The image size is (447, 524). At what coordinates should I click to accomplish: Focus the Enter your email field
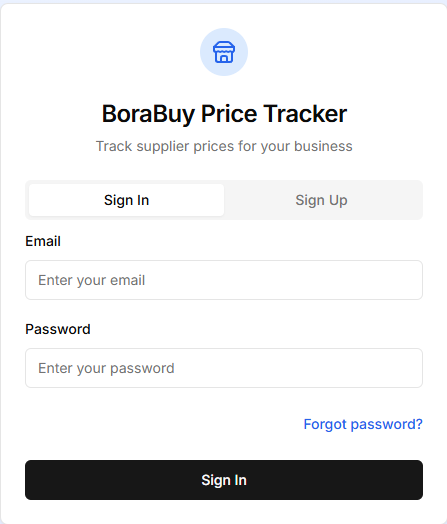pyautogui.click(x=224, y=280)
